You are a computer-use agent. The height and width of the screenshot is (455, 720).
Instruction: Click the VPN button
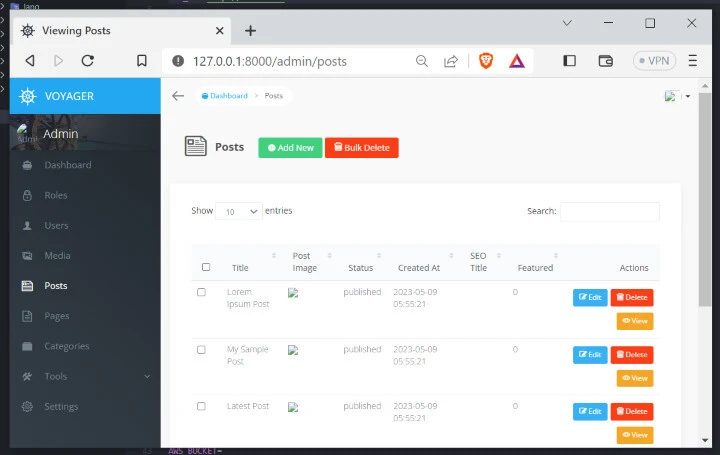[654, 61]
